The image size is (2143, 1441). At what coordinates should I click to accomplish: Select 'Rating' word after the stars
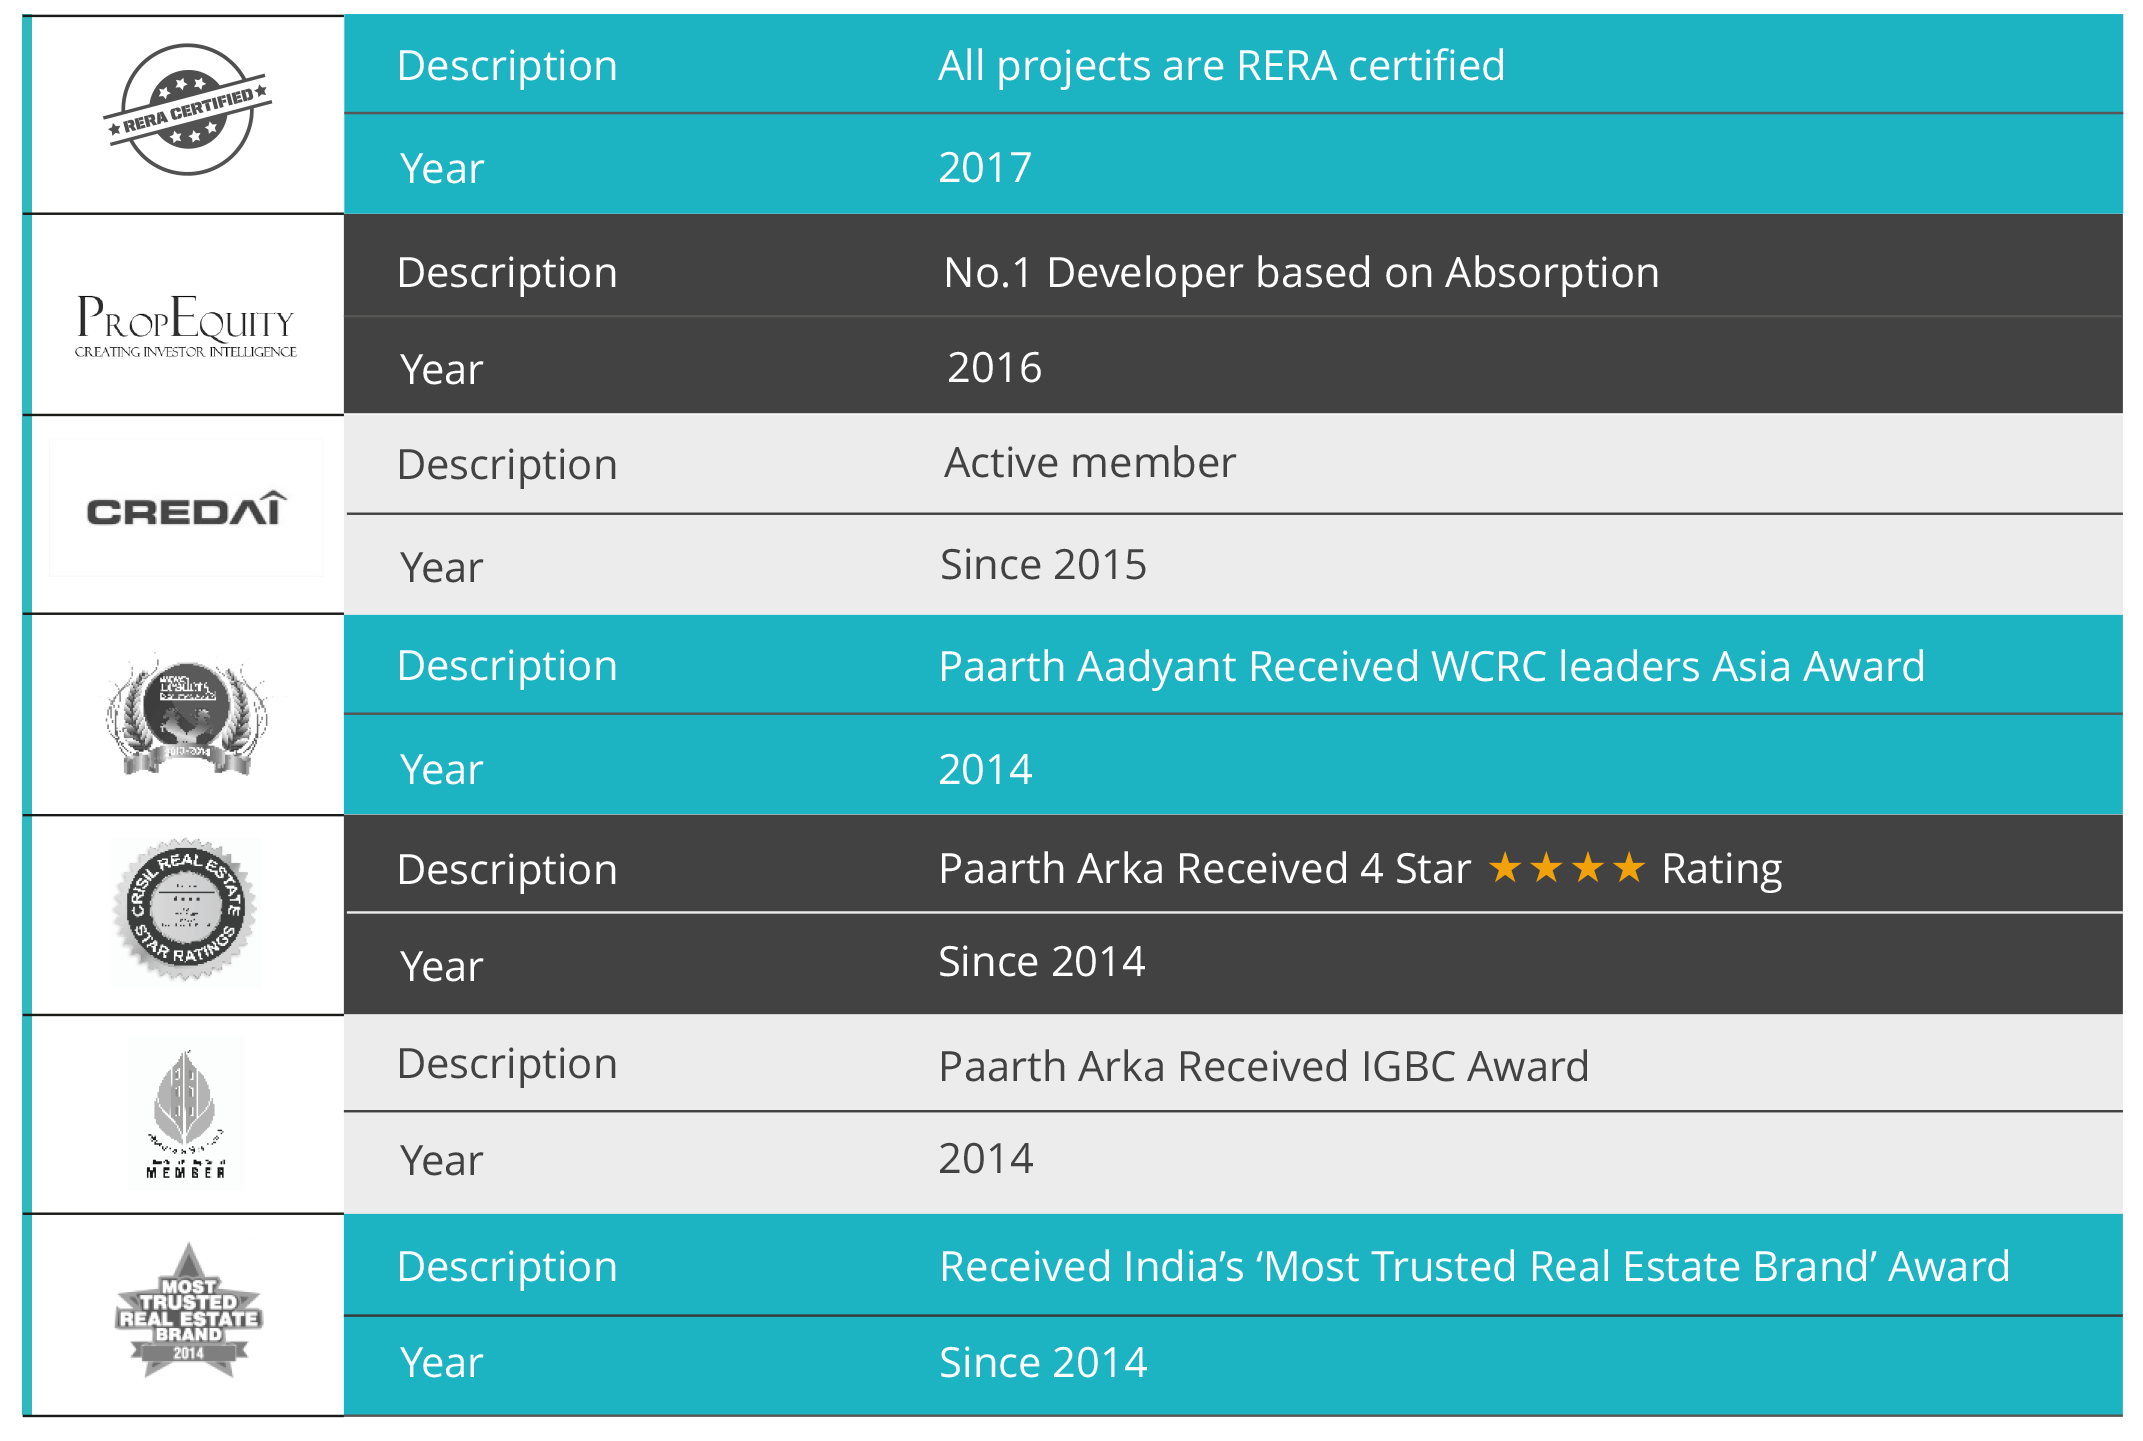(x=1722, y=871)
